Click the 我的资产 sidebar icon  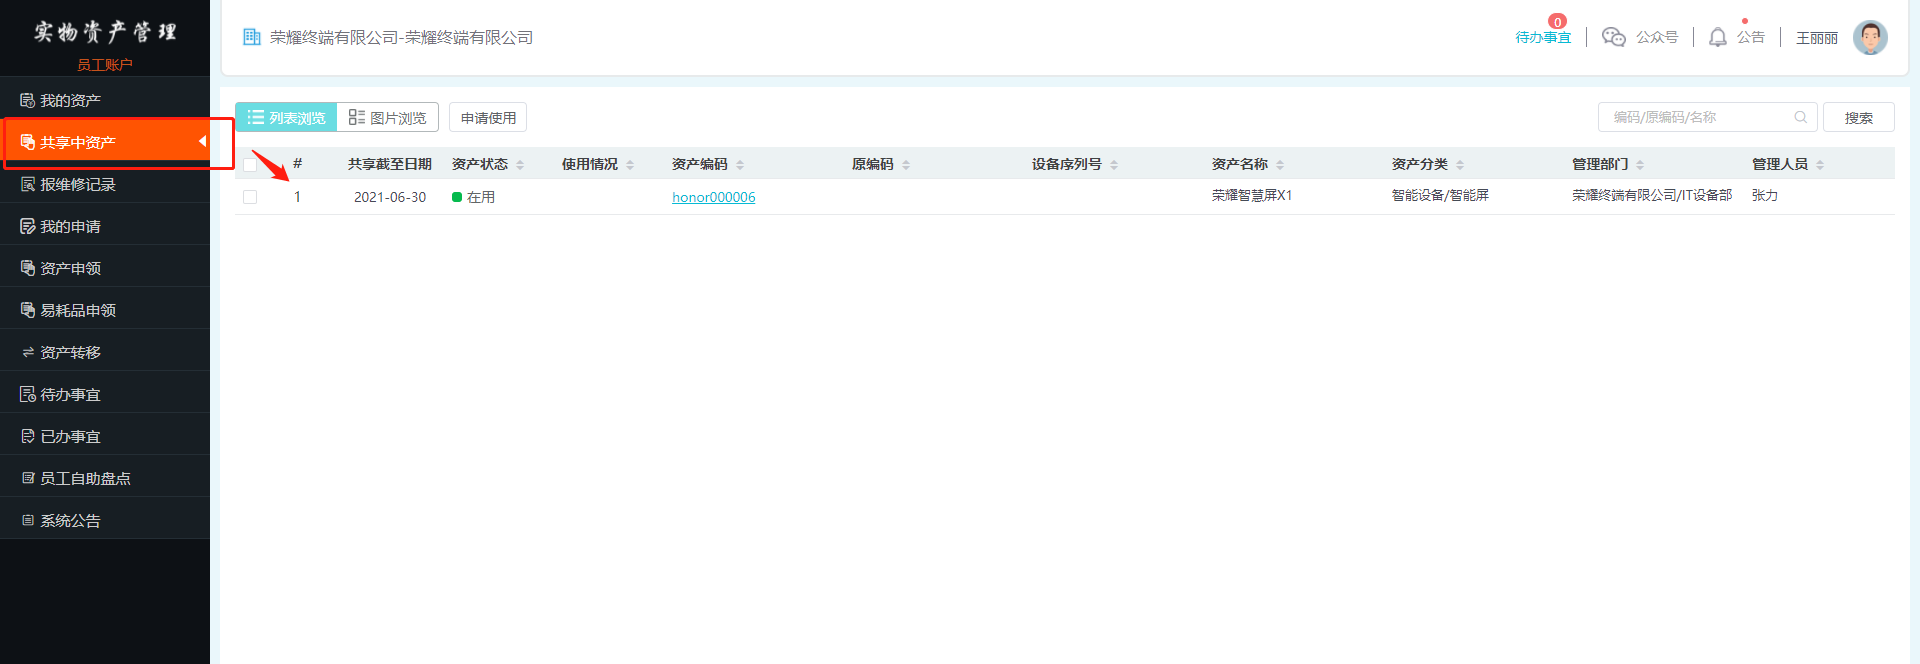click(28, 100)
